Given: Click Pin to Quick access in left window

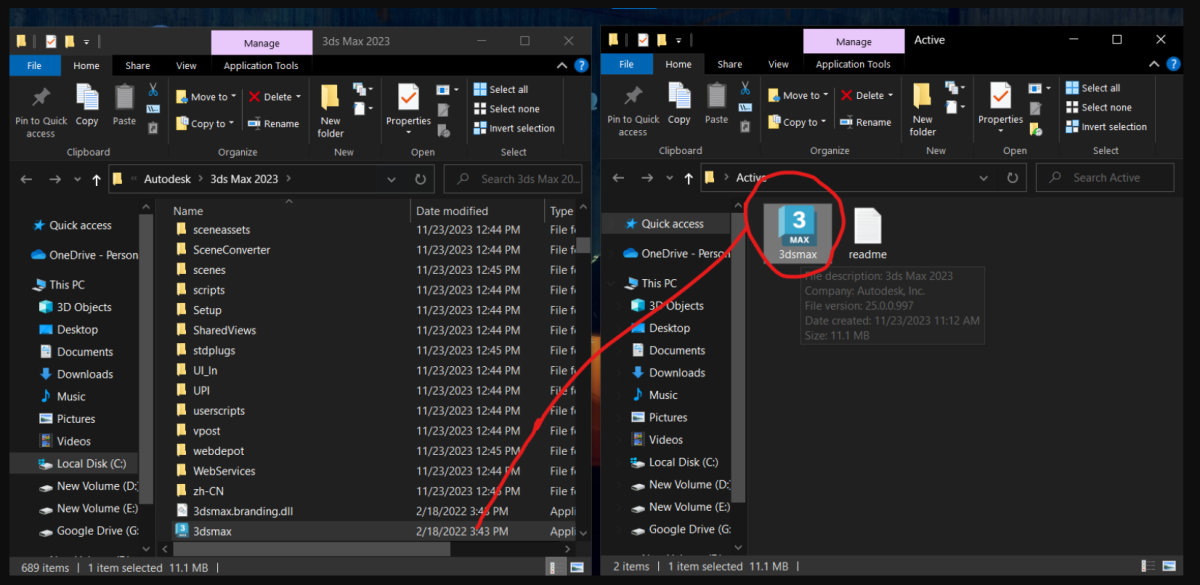Looking at the screenshot, I should (x=41, y=109).
